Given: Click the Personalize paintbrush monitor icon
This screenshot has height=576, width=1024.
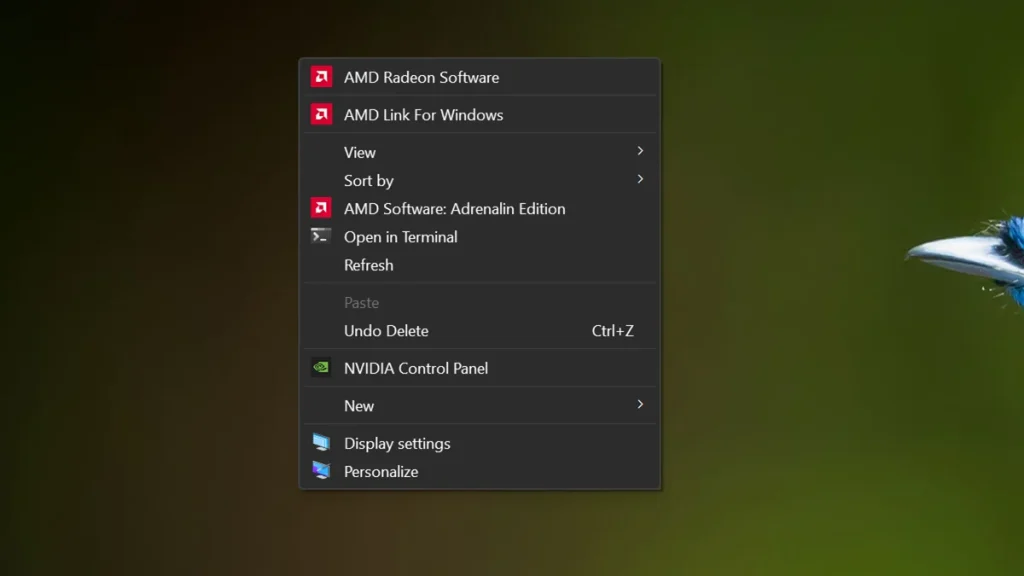Looking at the screenshot, I should click(321, 470).
